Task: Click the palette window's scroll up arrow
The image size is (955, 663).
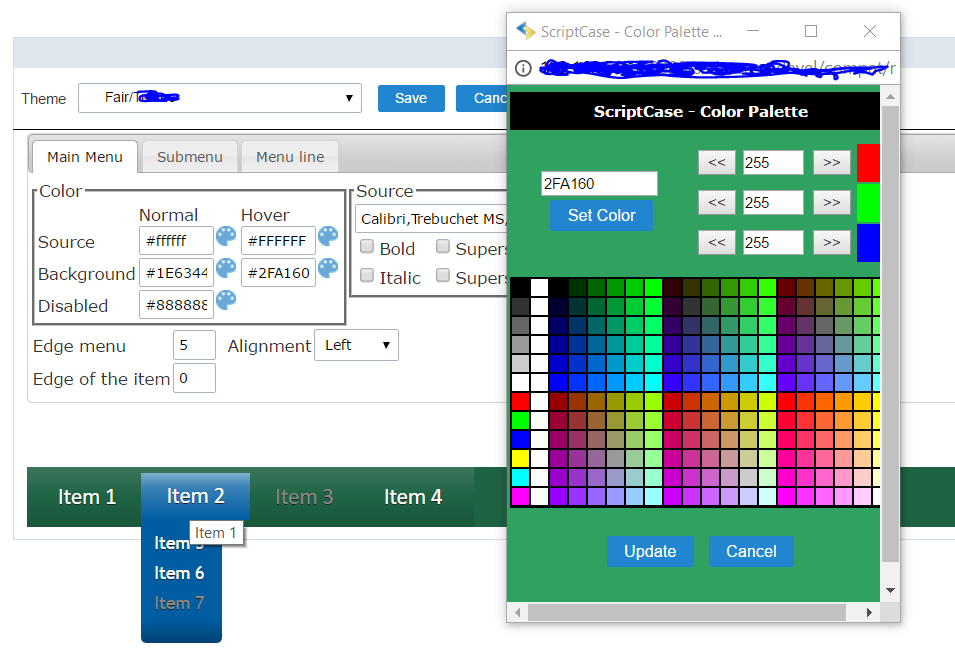Action: 890,96
